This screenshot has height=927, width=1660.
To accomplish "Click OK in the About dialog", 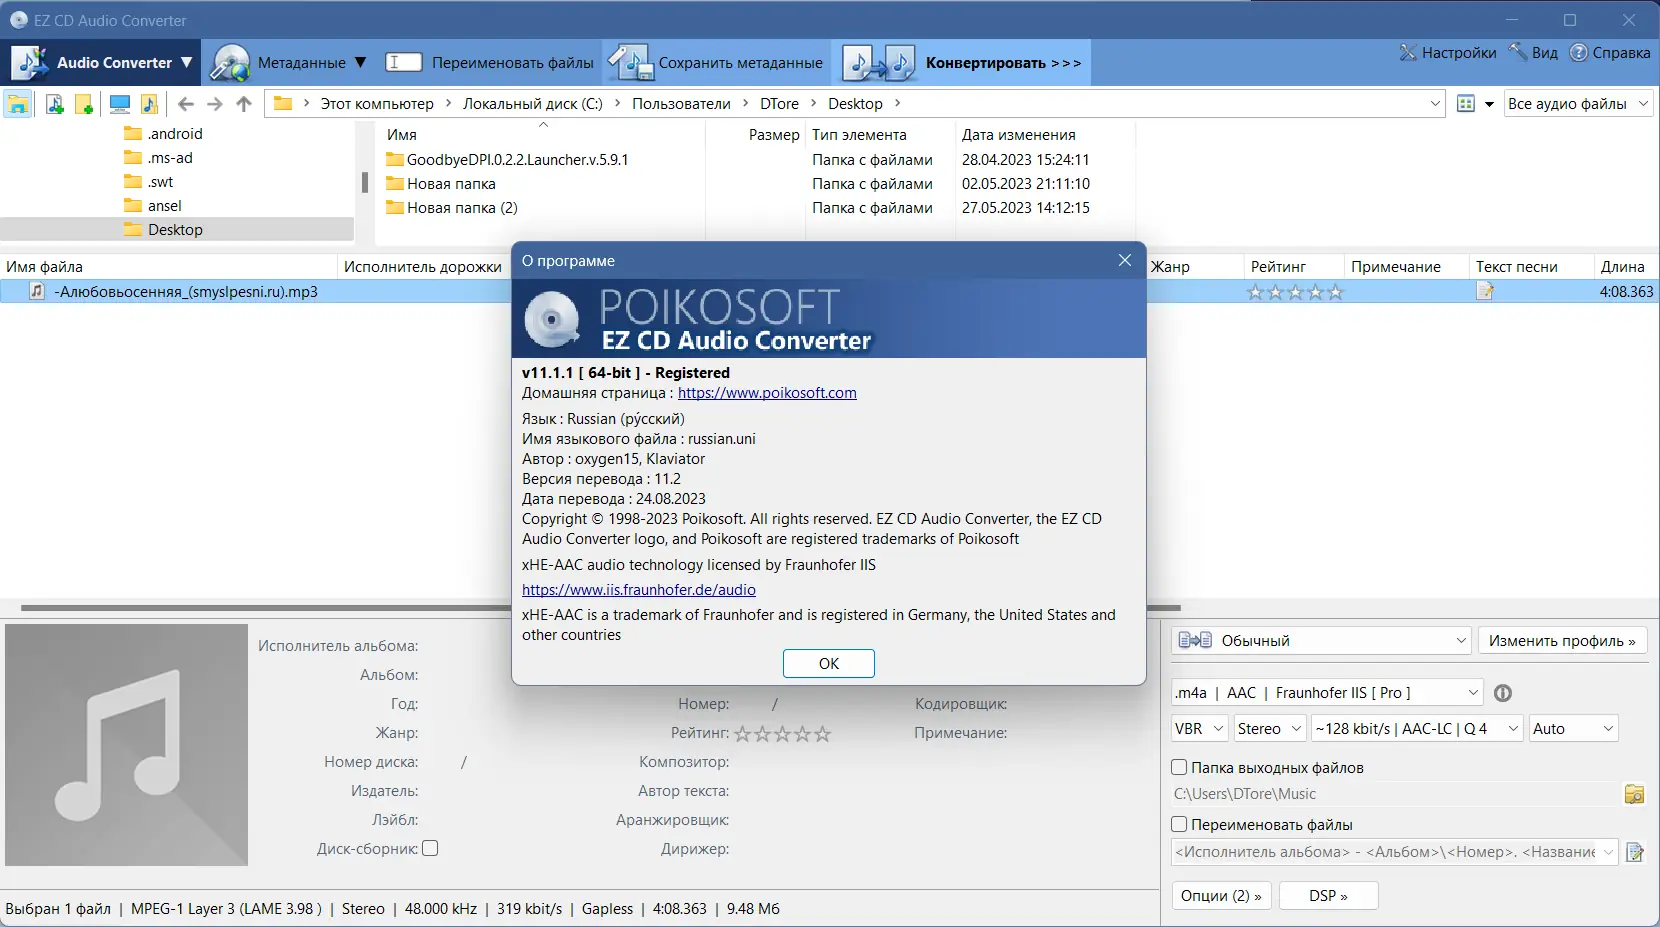I will tap(829, 663).
